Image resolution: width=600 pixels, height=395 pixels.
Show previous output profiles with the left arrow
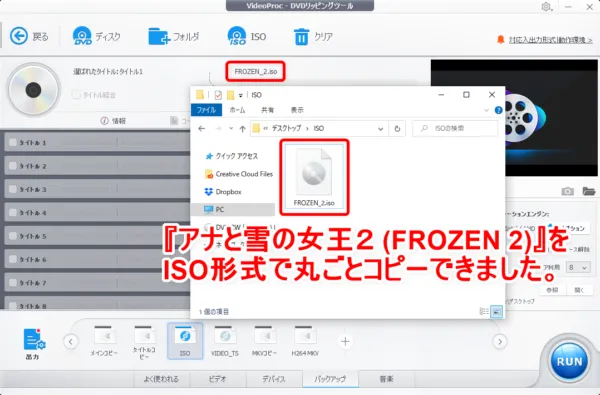[x=71, y=341]
